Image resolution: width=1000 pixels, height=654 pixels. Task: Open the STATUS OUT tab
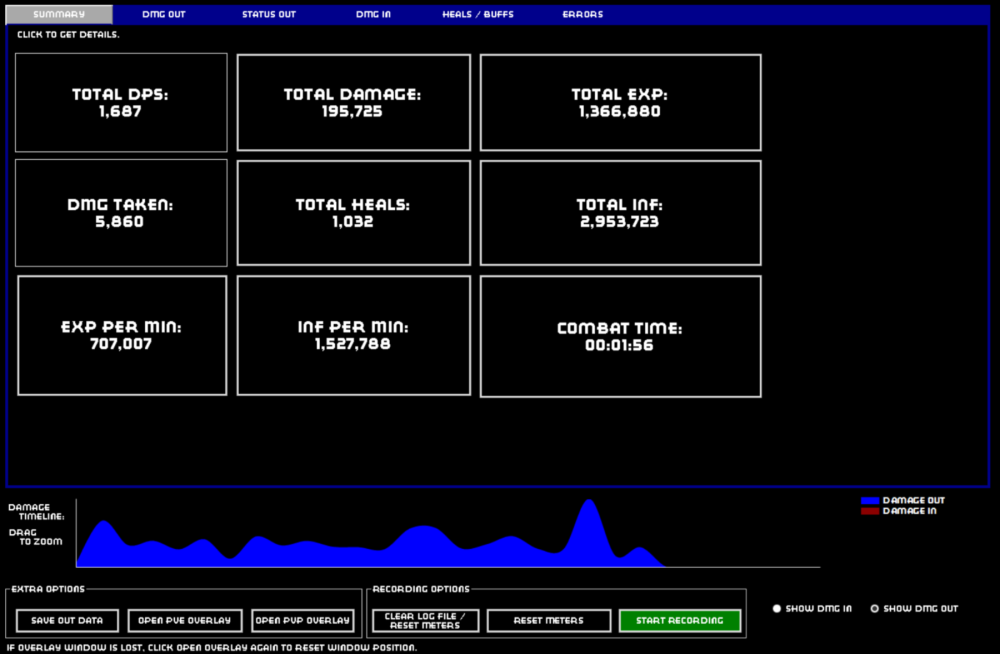click(x=268, y=15)
